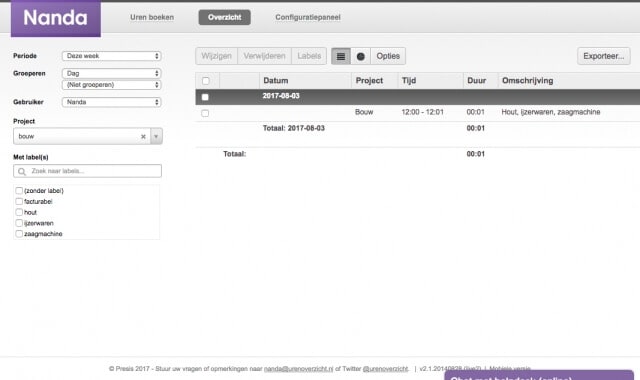Open the Periode dropdown

point(112,56)
